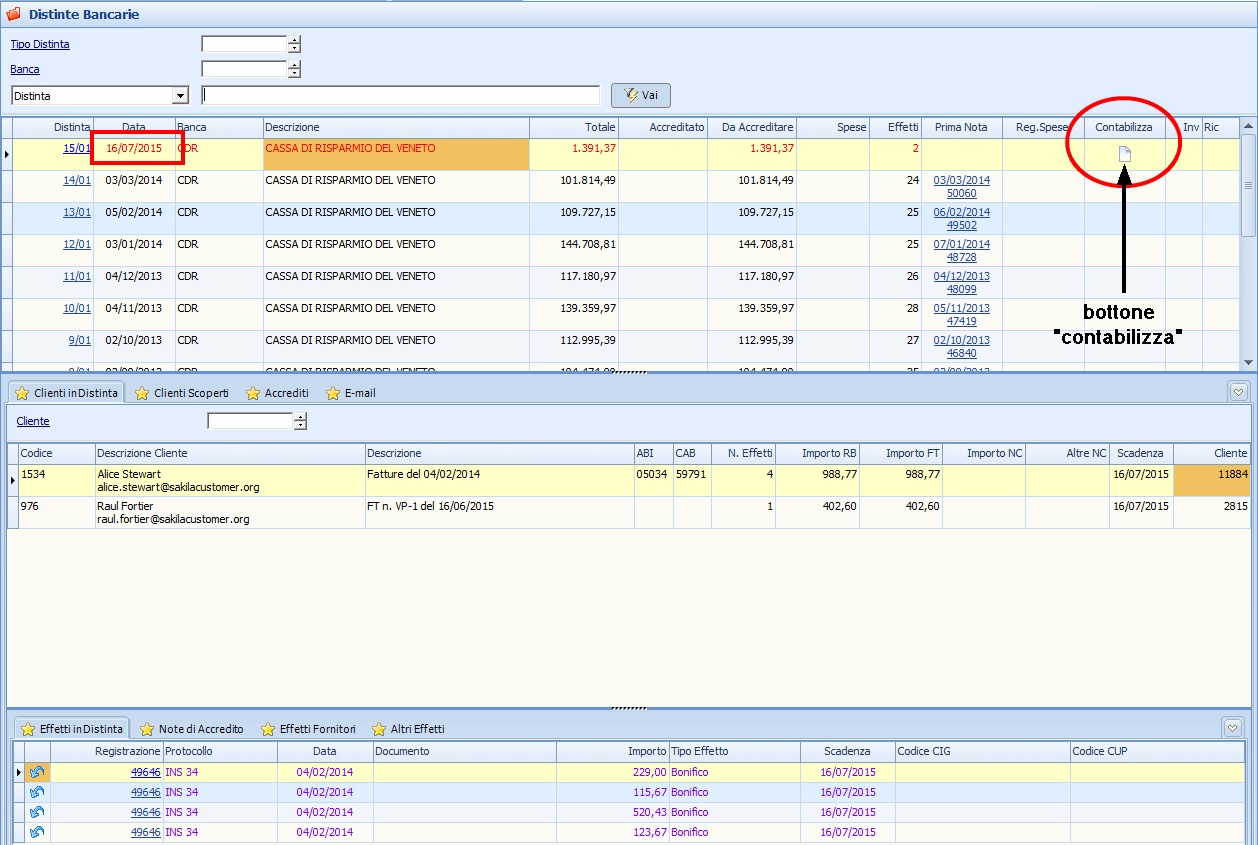Click the undo arrow icon for the 115,67 effect row

coord(37,792)
